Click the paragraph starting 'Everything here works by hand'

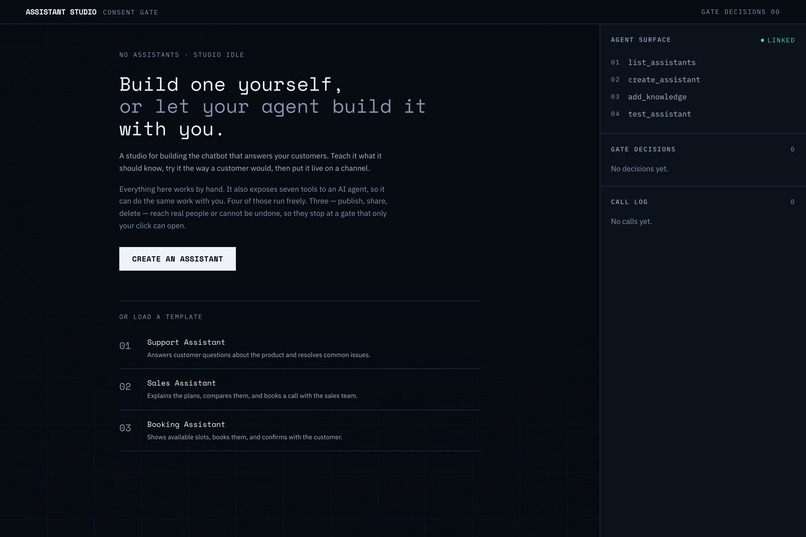click(253, 207)
